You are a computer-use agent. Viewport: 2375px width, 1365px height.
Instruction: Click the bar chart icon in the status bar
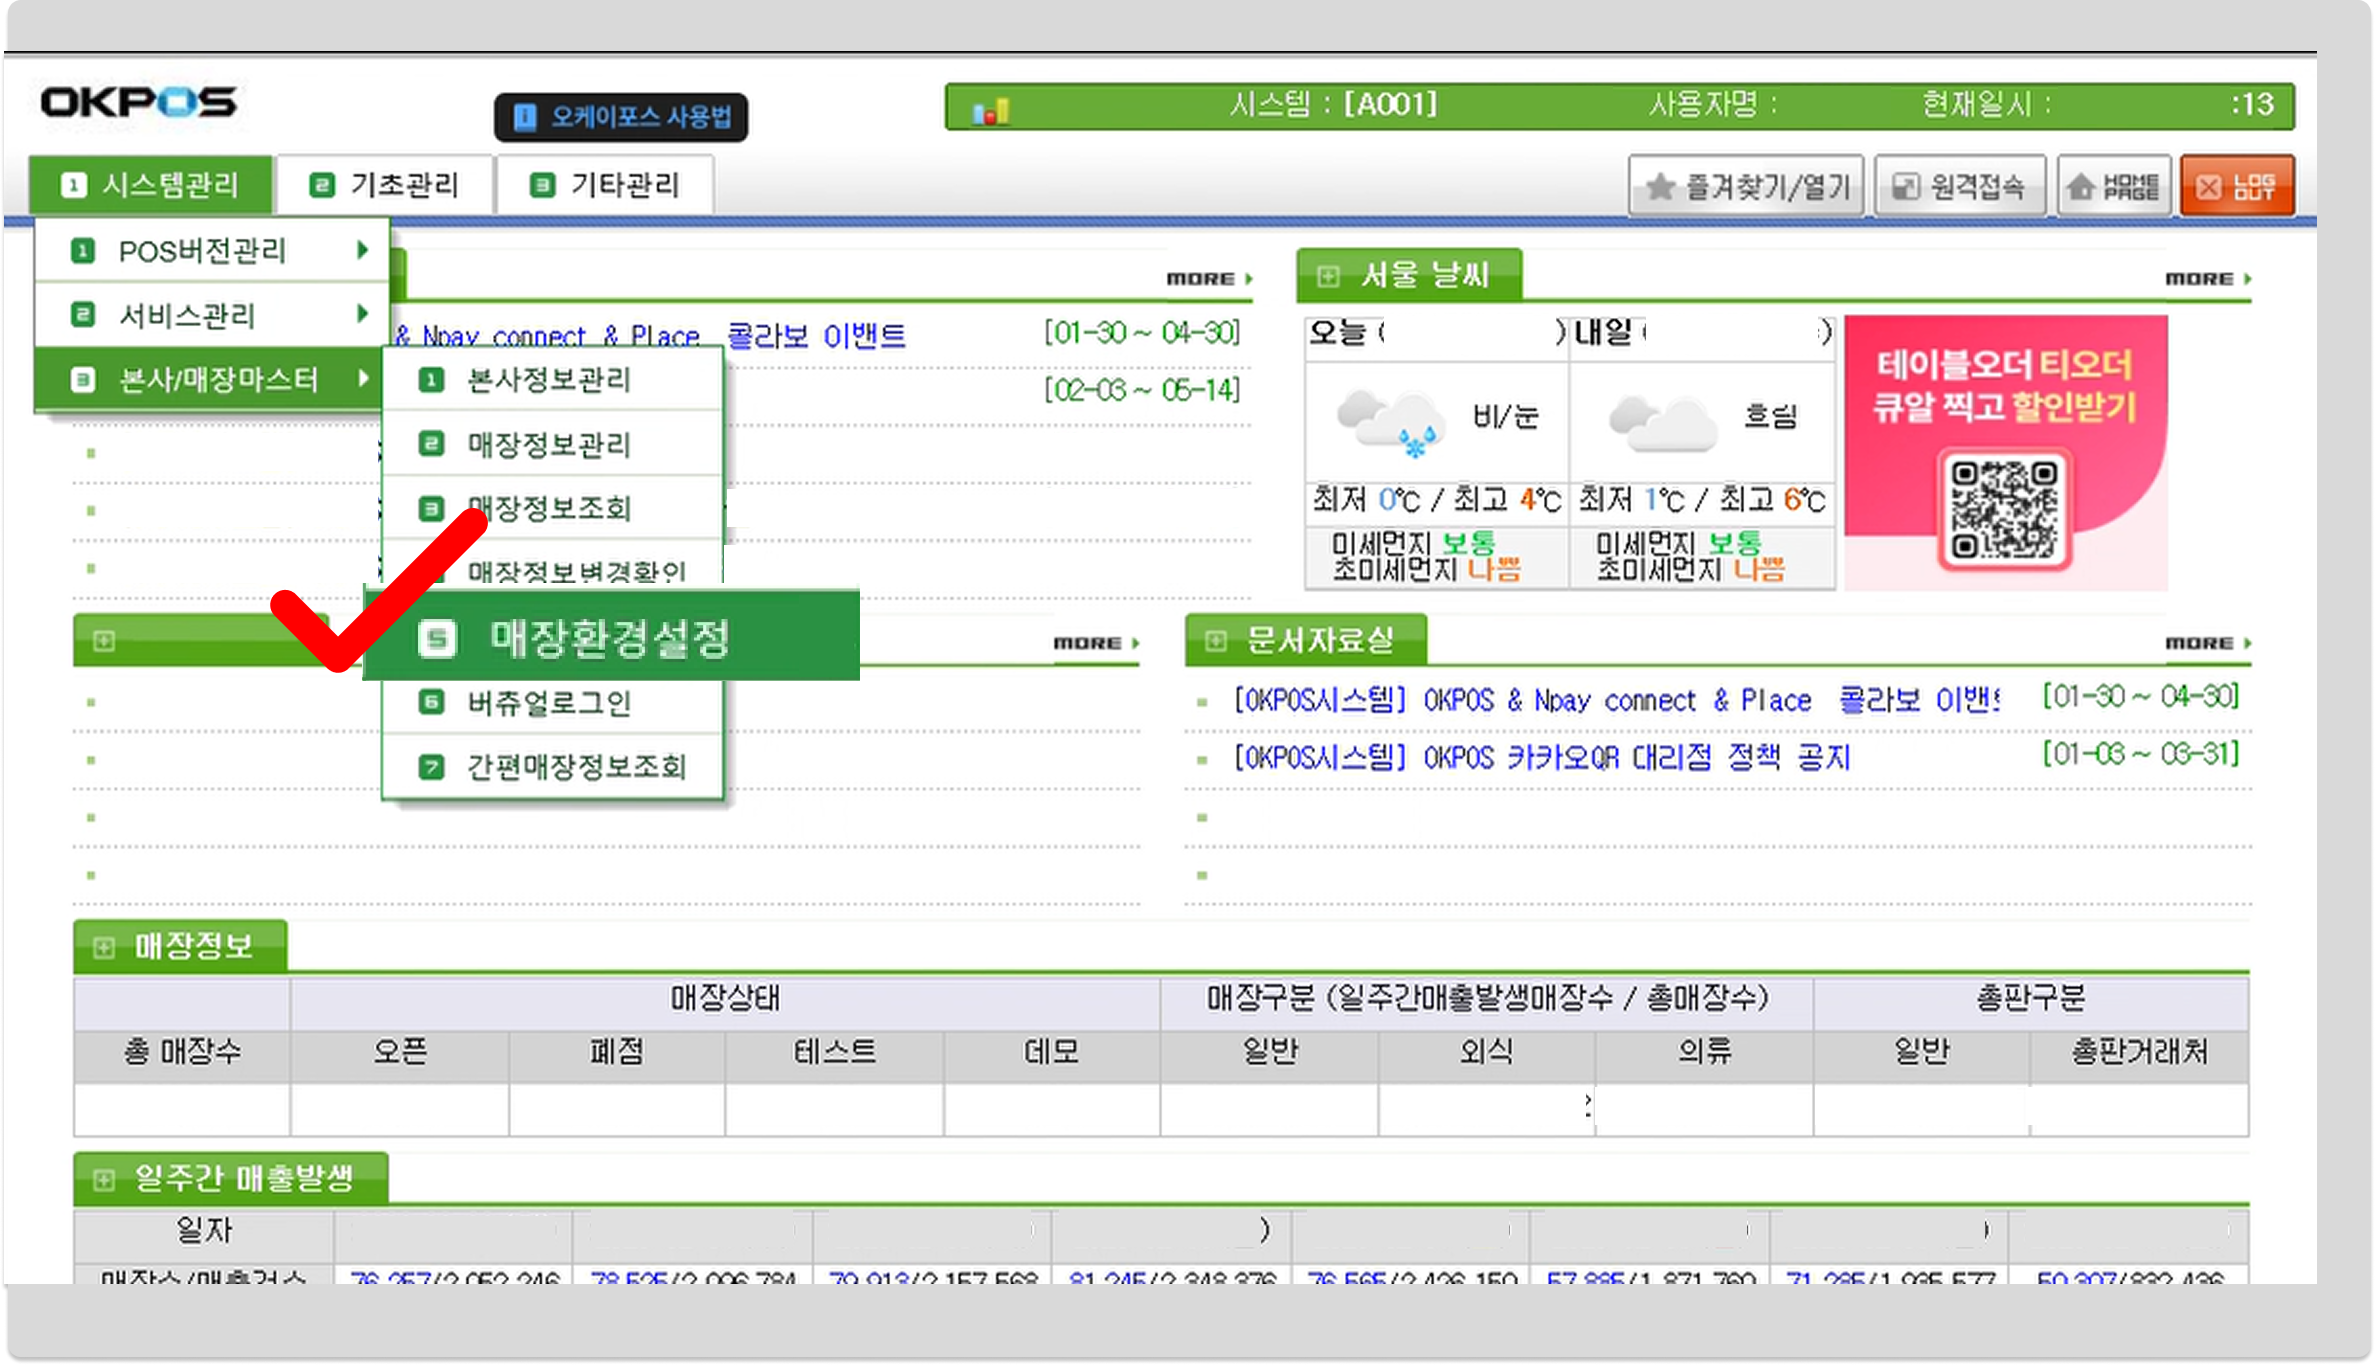tap(990, 111)
